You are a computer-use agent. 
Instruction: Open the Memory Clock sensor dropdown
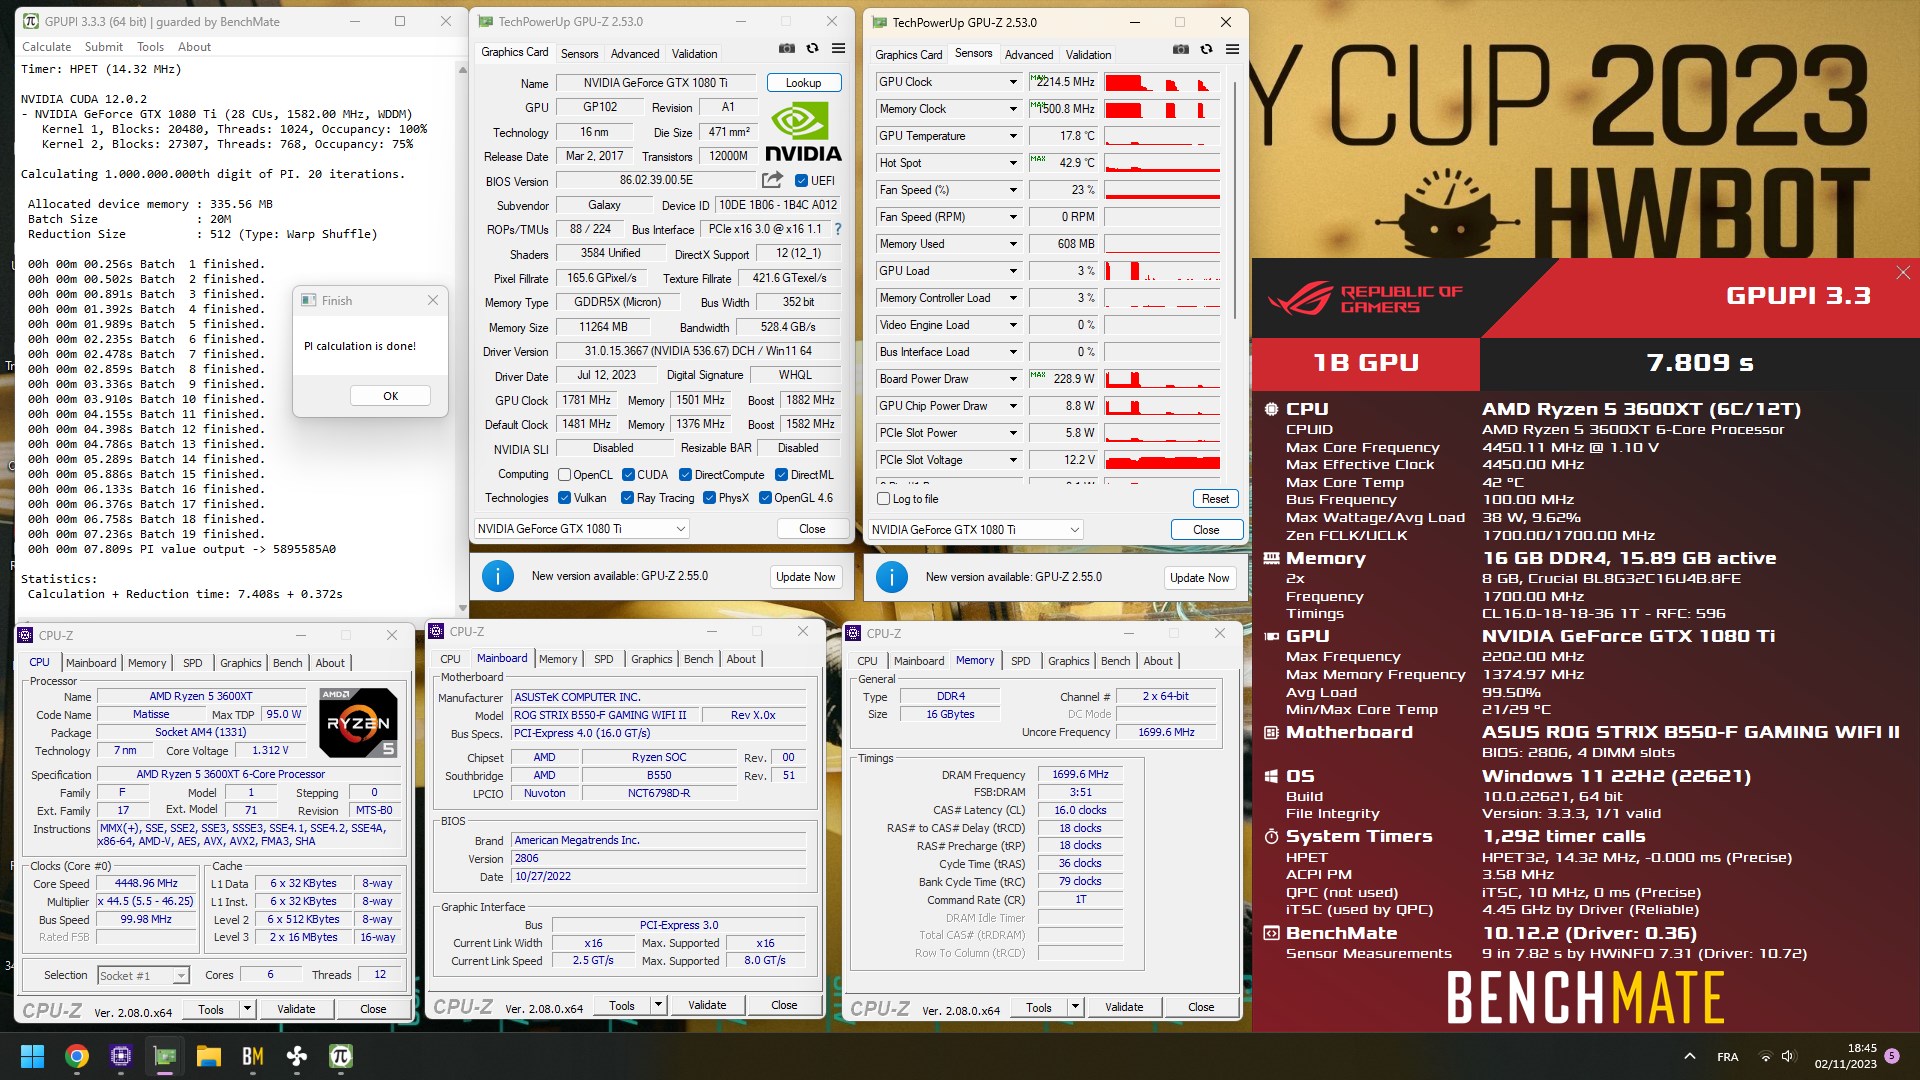[1013, 109]
